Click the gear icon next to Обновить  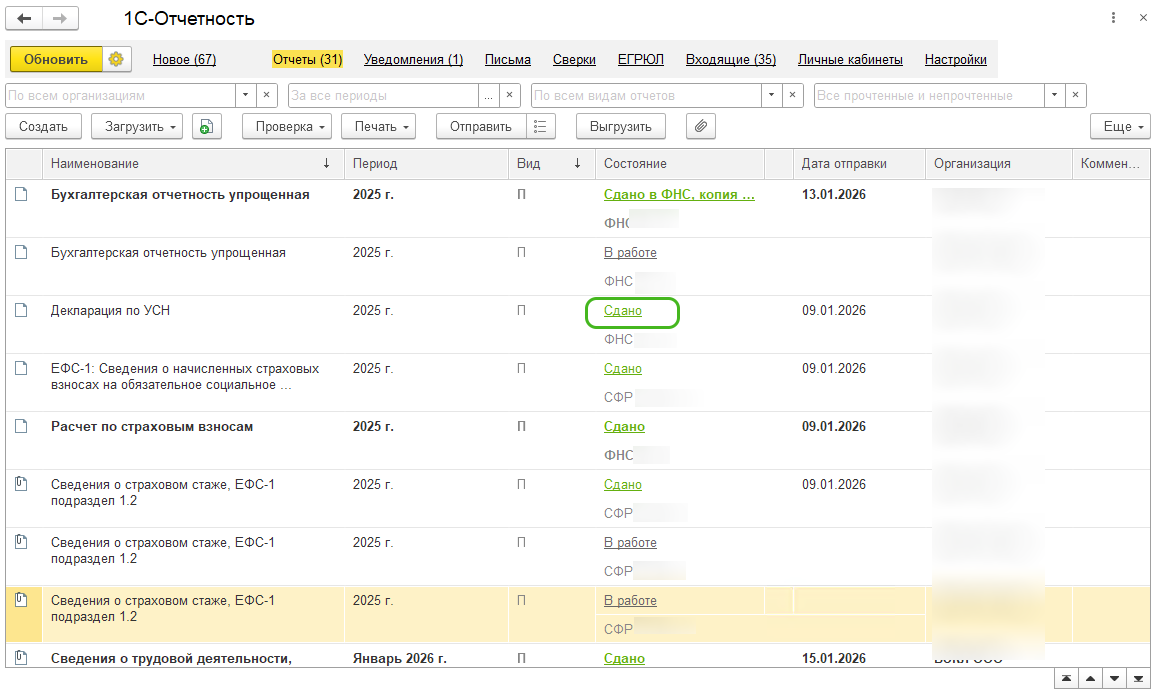coord(116,60)
